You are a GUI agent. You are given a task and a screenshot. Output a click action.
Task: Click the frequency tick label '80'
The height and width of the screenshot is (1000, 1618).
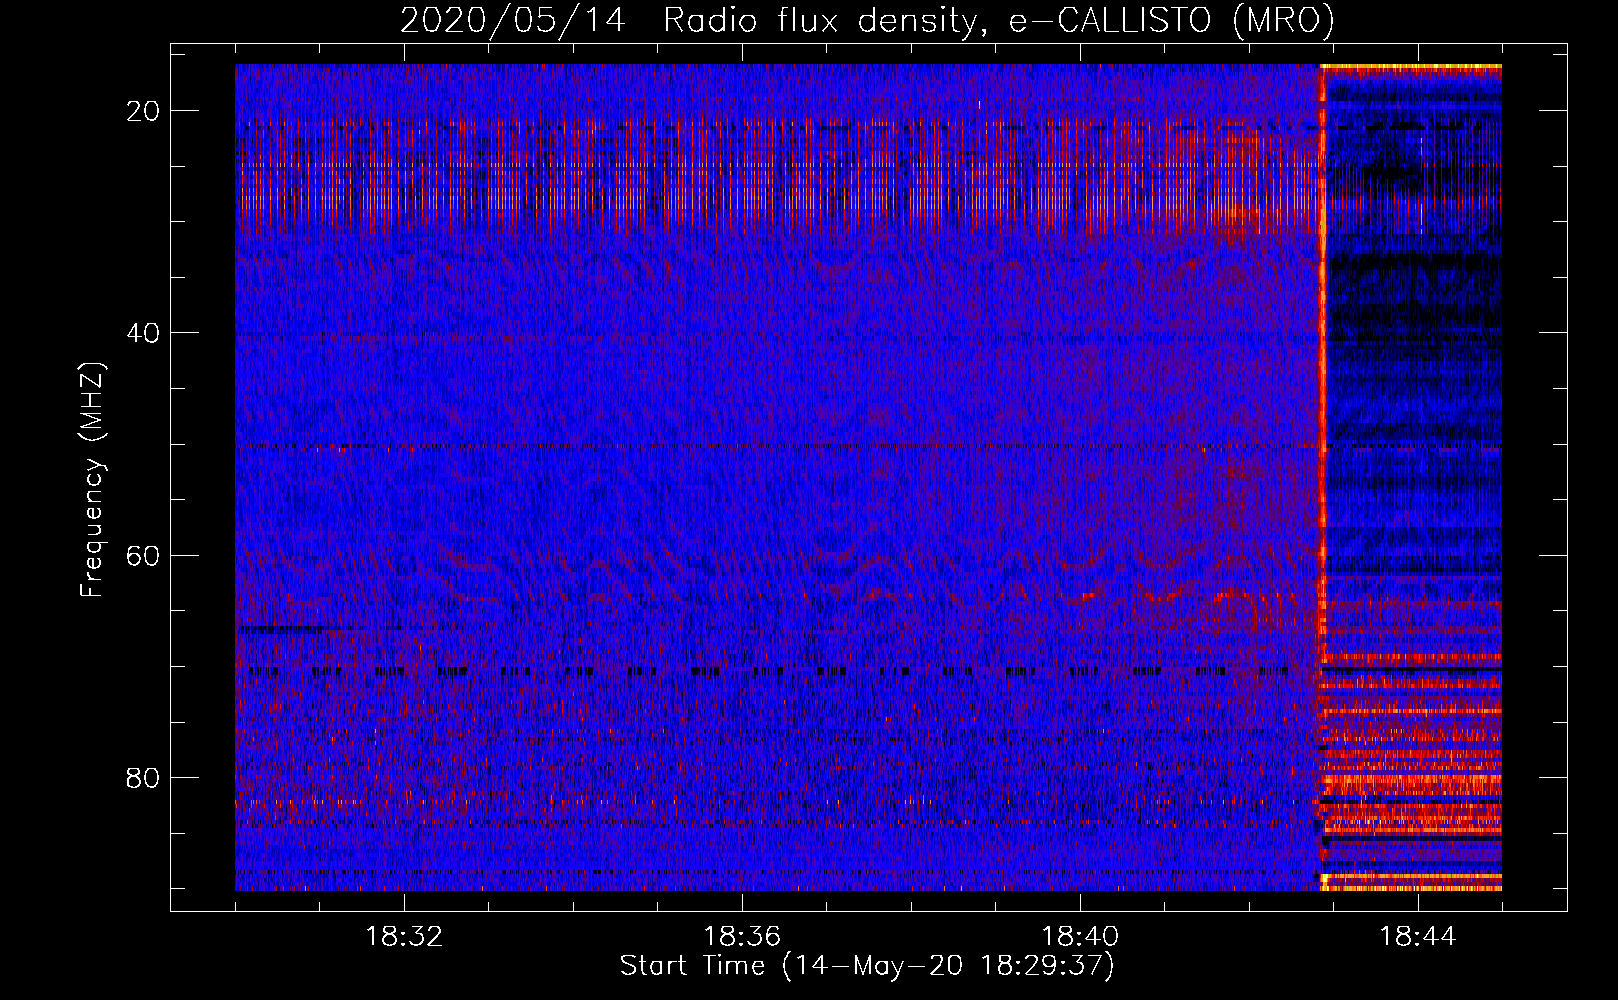point(144,777)
